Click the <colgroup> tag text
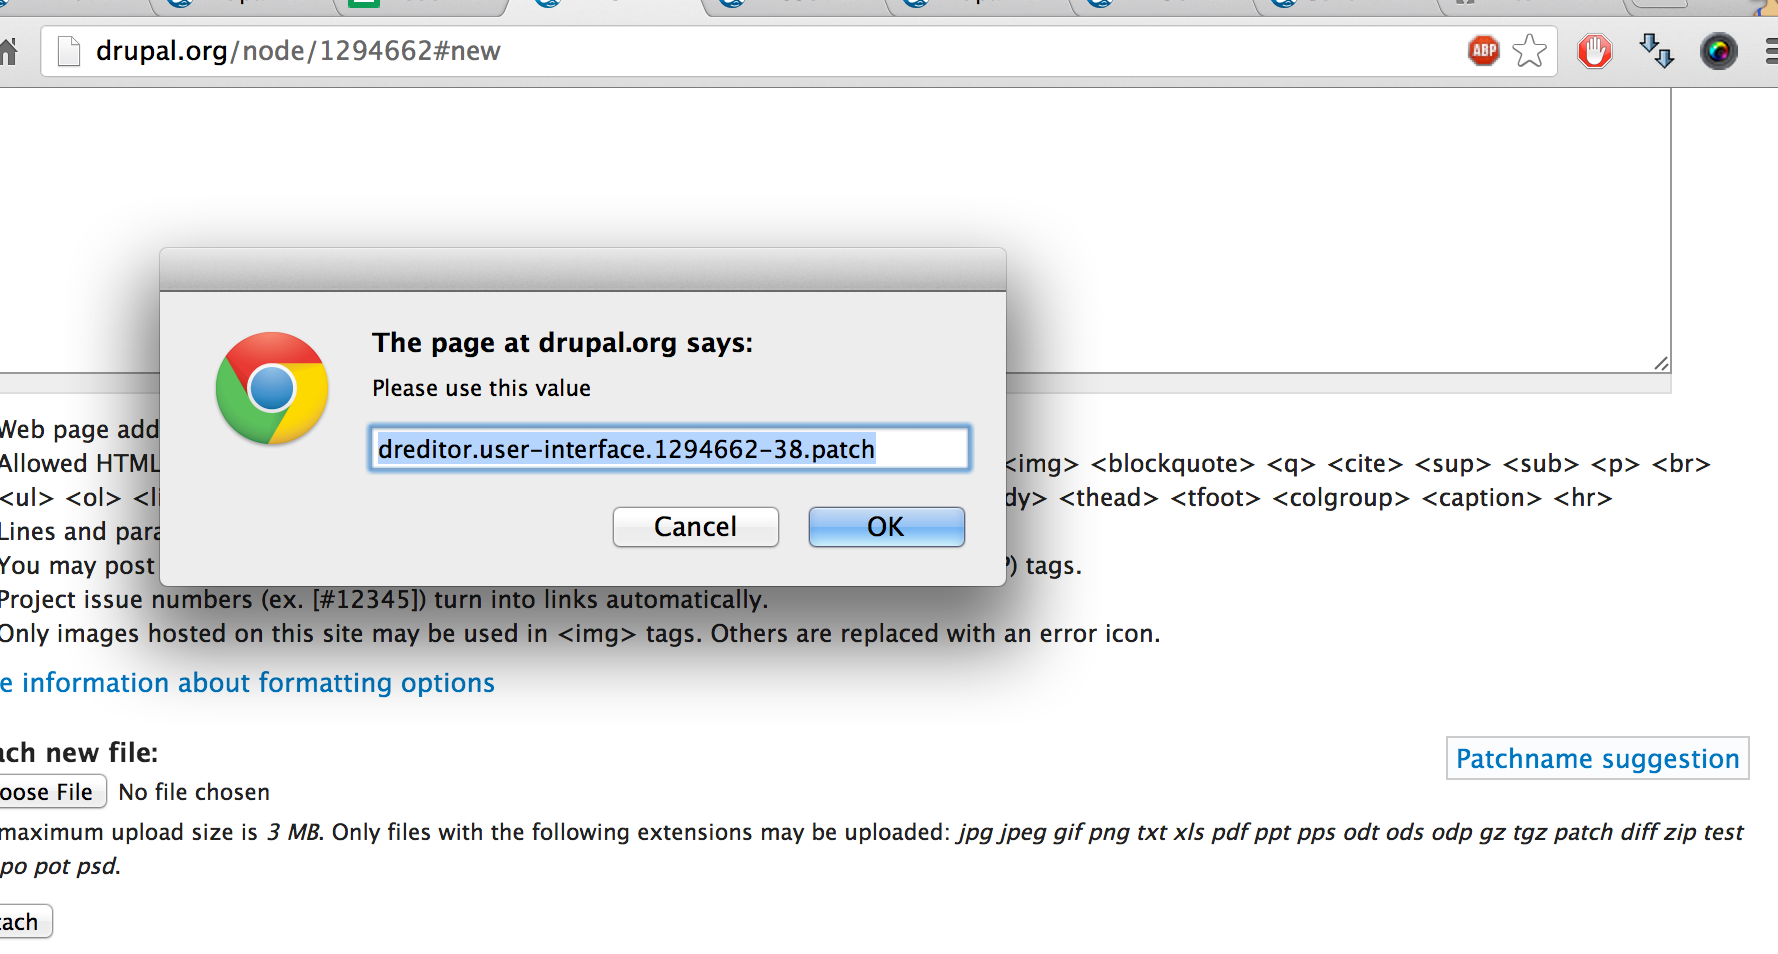 pos(1341,498)
